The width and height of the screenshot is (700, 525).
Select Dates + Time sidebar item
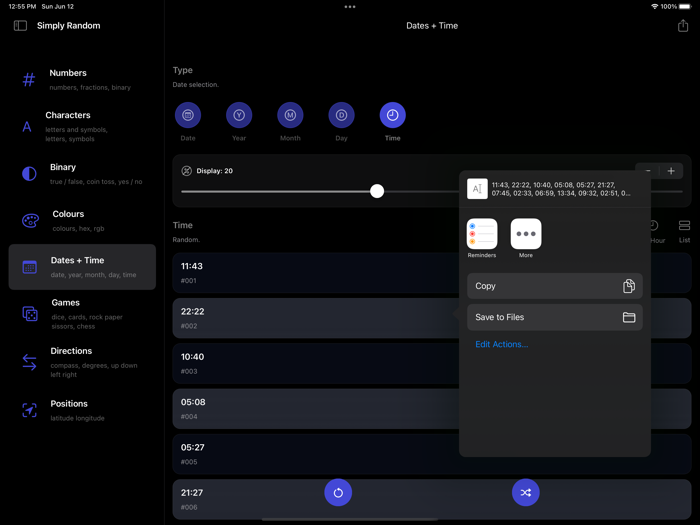tap(82, 267)
